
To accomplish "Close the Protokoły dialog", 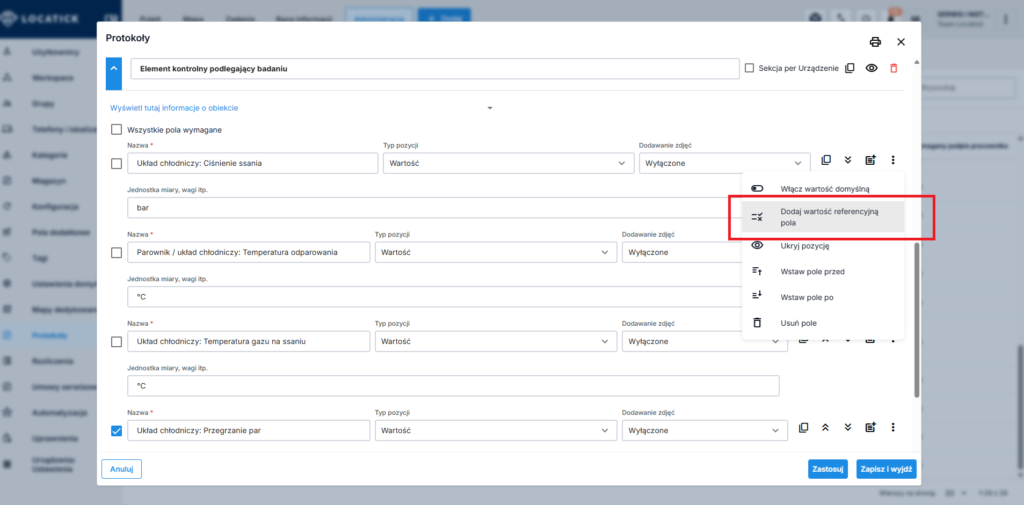I will pyautogui.click(x=901, y=42).
